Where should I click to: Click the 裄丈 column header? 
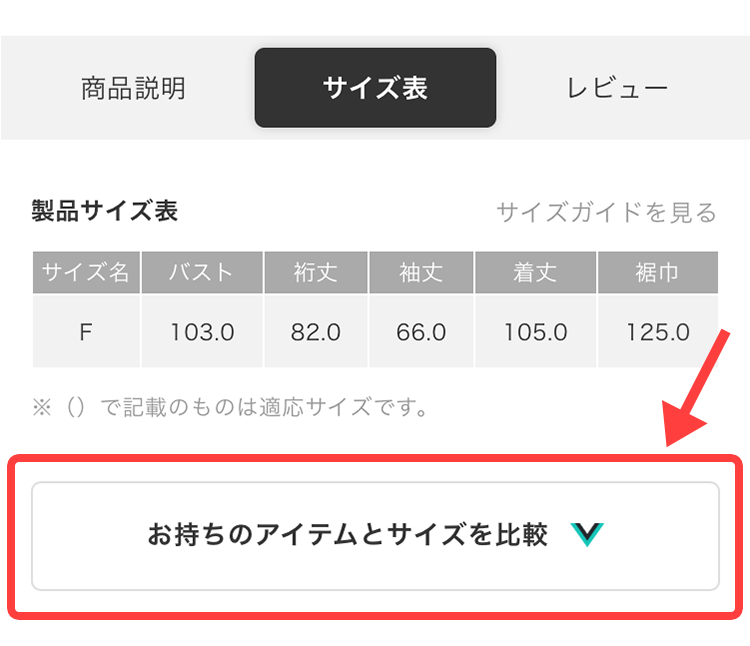tap(316, 272)
